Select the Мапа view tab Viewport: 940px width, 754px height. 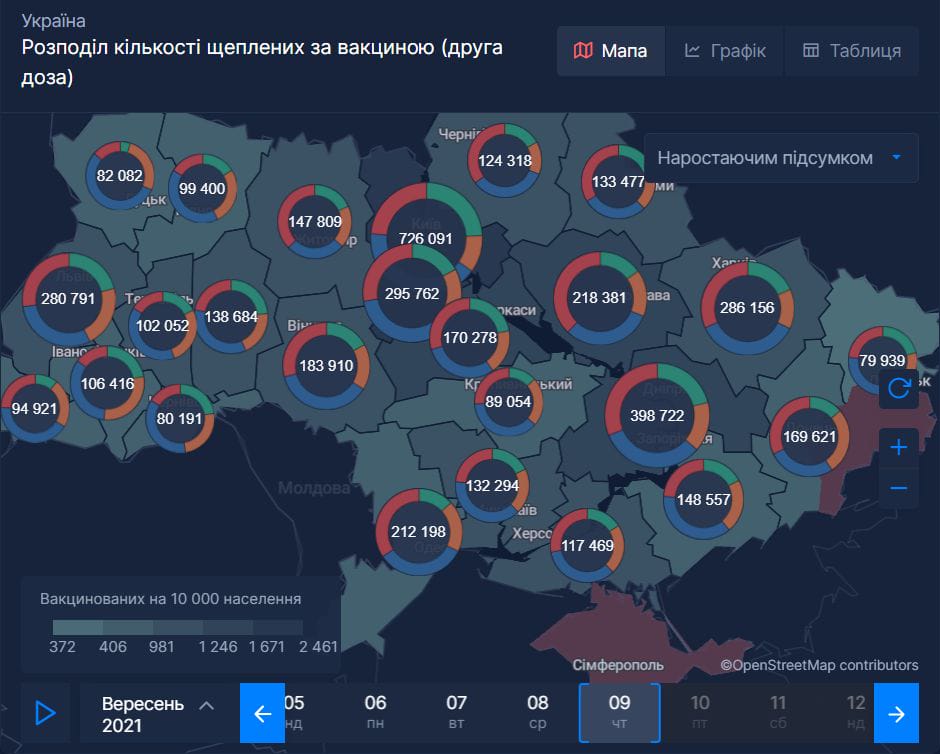pos(610,51)
